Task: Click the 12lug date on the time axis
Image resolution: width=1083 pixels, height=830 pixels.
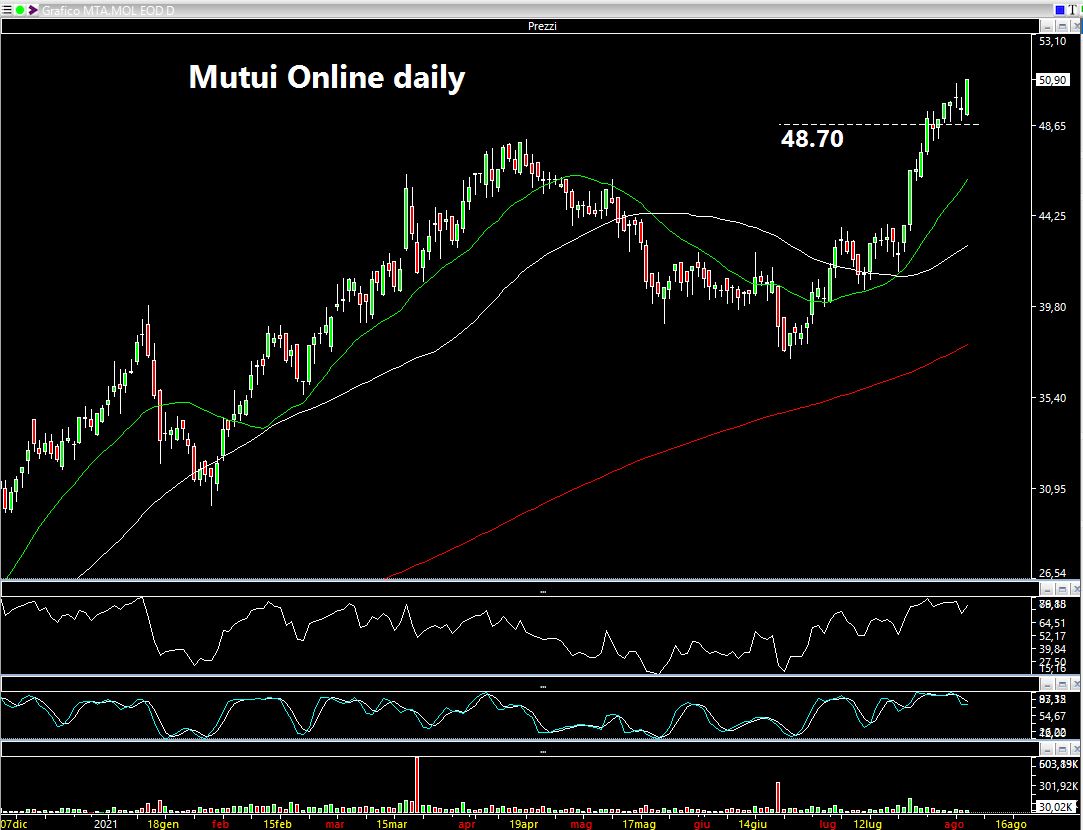Action: click(868, 824)
